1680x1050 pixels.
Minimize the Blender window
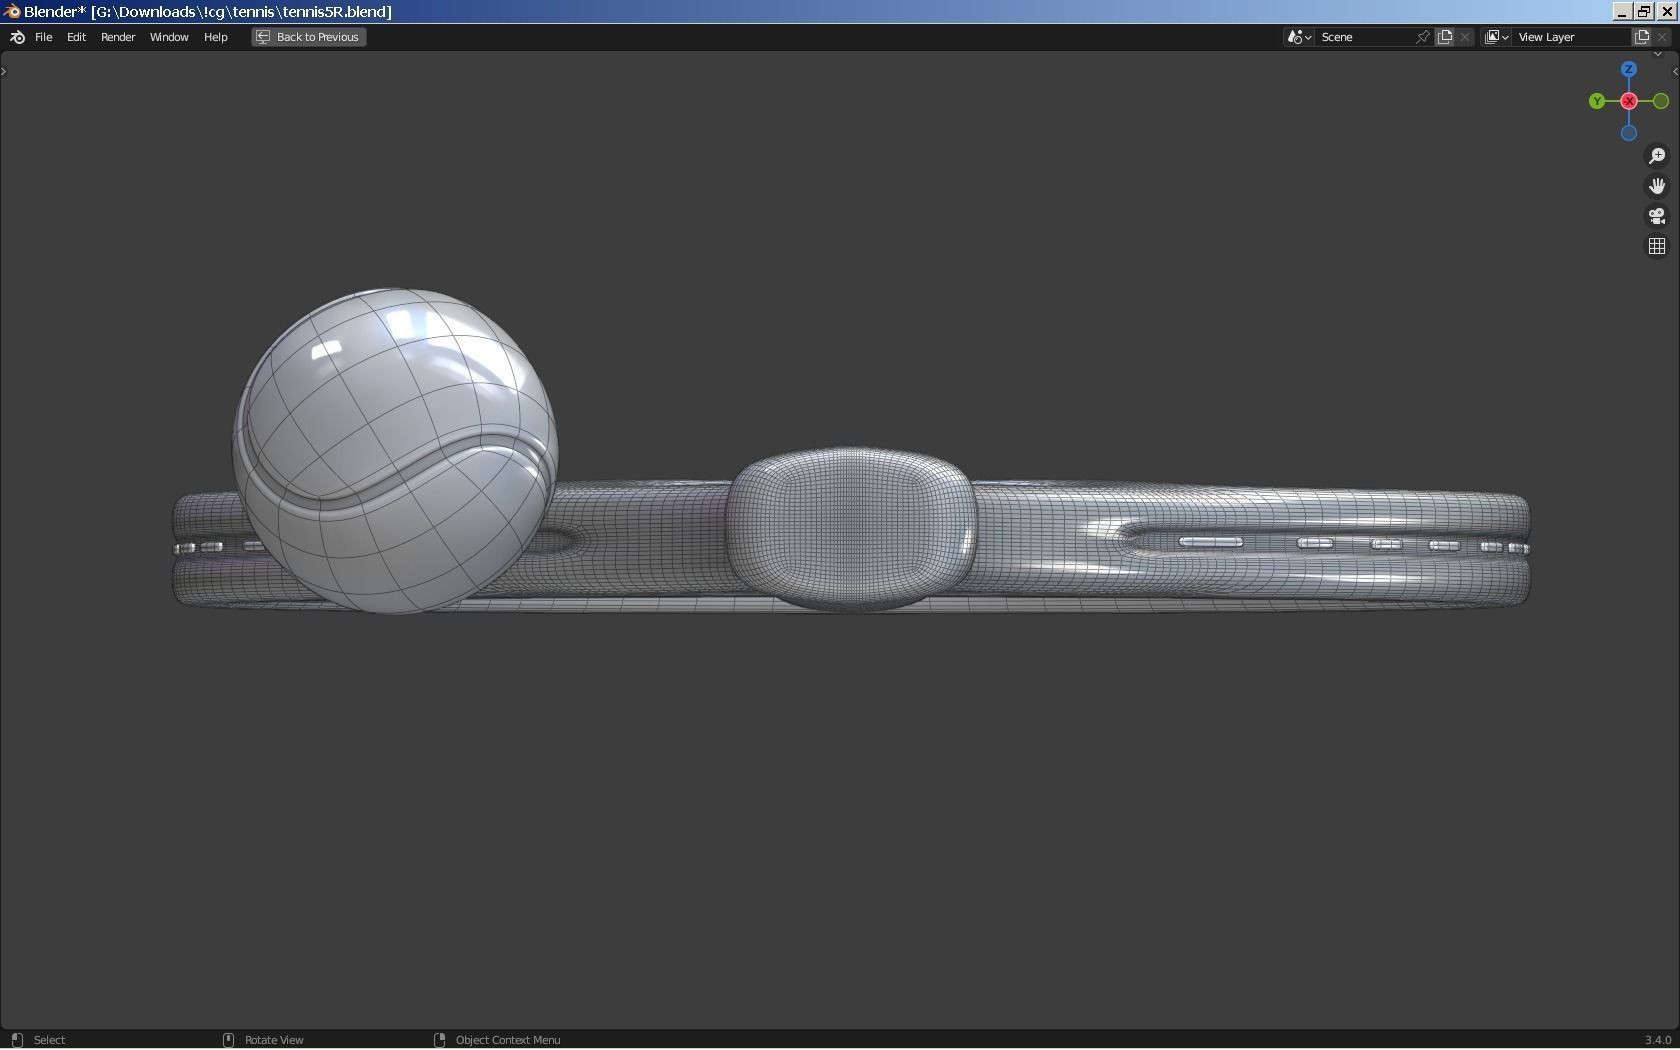(1622, 12)
